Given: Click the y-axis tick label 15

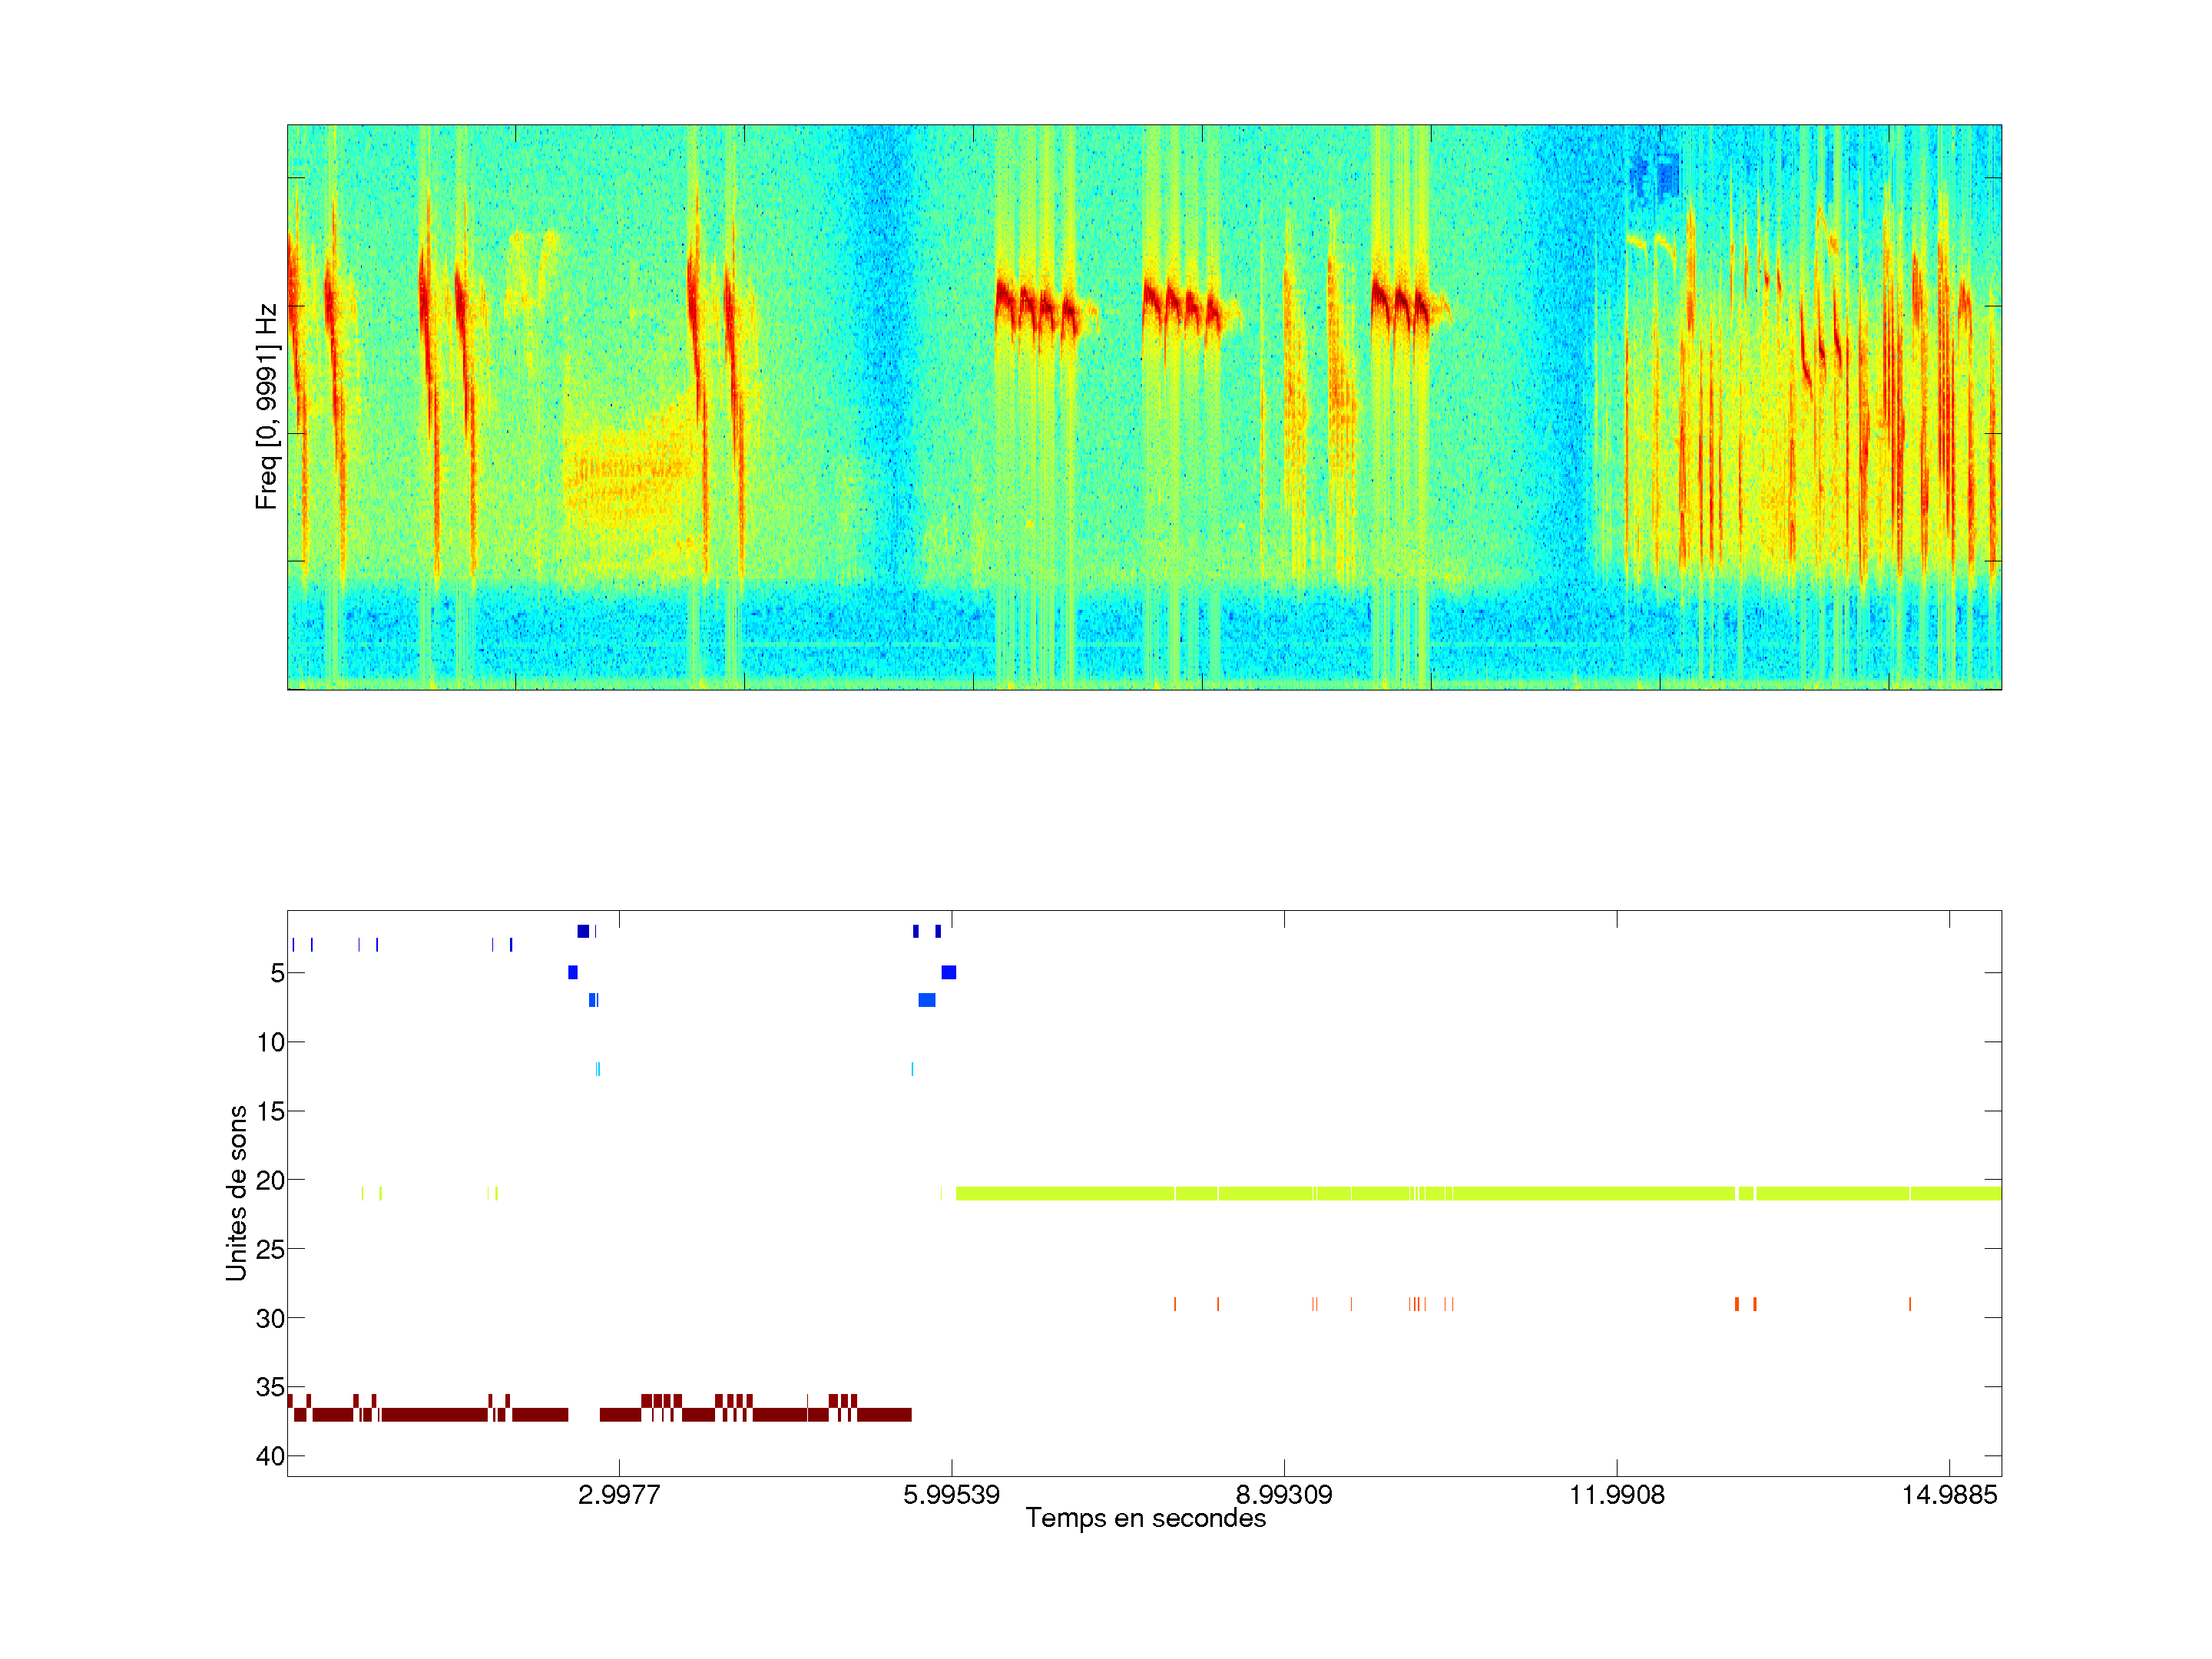Looking at the screenshot, I should [x=271, y=1111].
